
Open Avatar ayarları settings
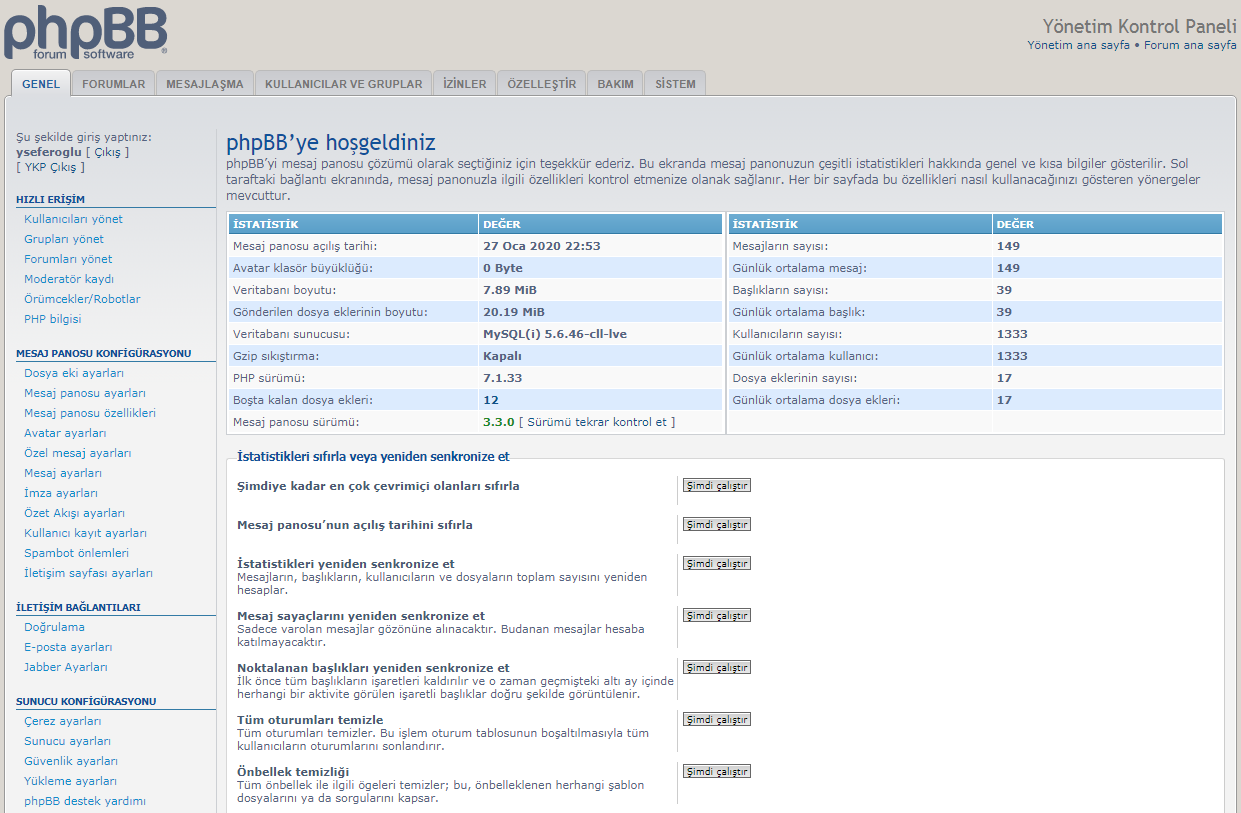pyautogui.click(x=65, y=433)
